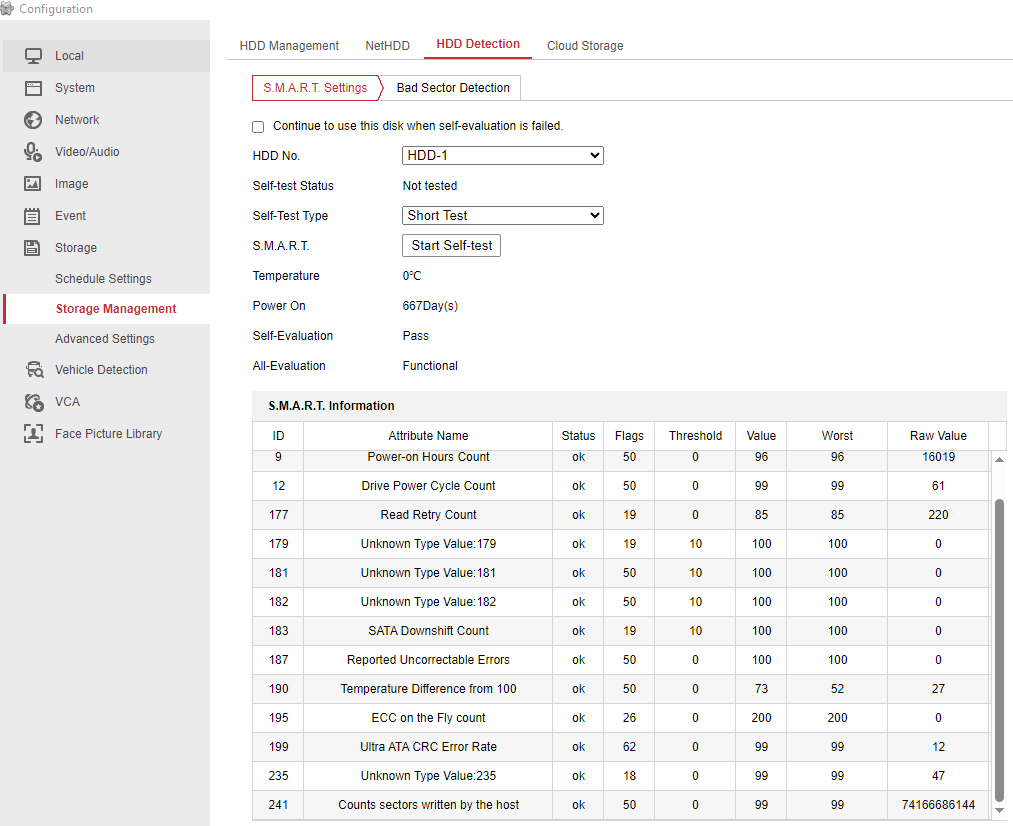The width and height of the screenshot is (1013, 826).
Task: Collapse the Storage menu section
Action: tap(76, 248)
